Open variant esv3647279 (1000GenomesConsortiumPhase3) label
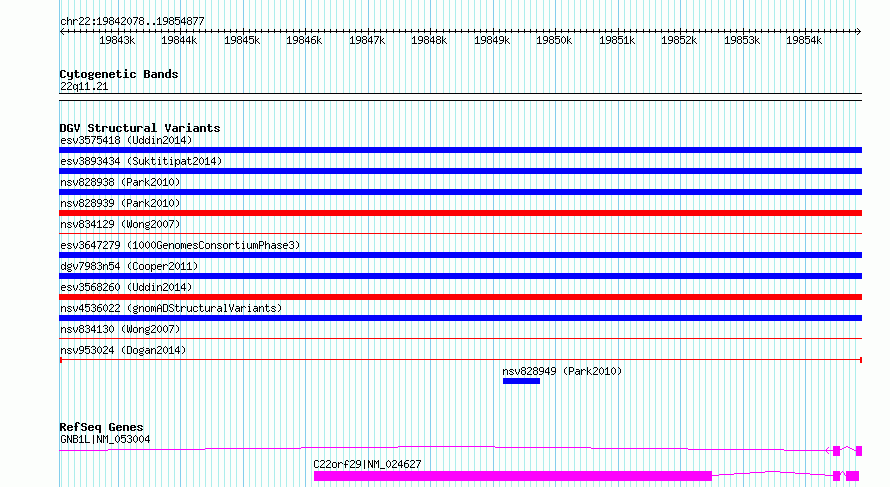This screenshot has width=890, height=487. pyautogui.click(x=180, y=245)
